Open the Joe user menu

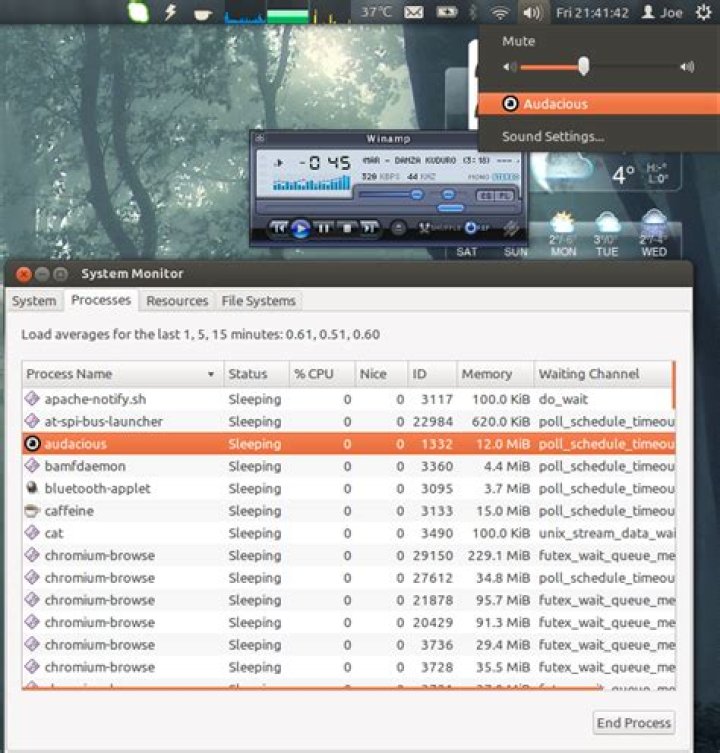click(x=662, y=12)
